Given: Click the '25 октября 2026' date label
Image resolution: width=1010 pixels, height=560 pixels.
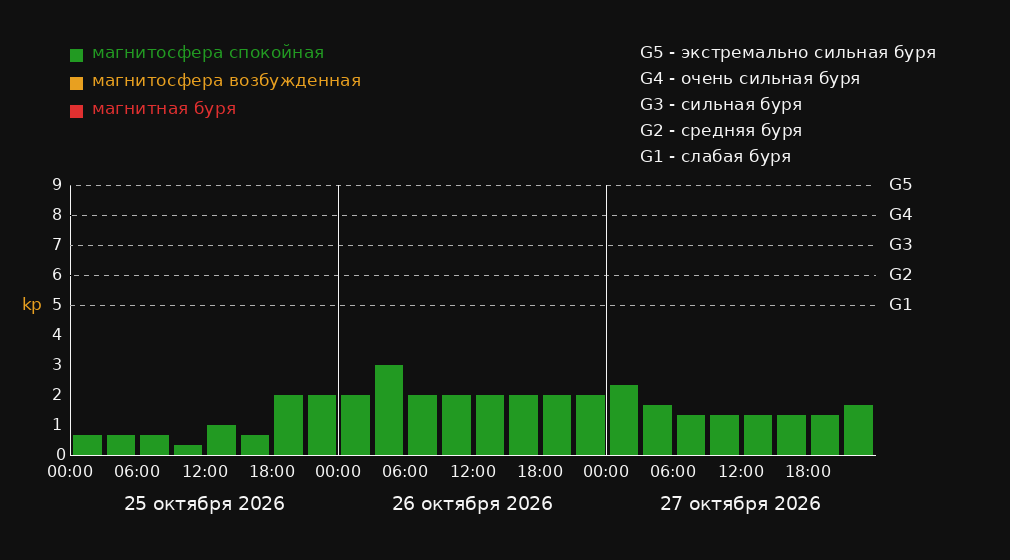Looking at the screenshot, I should [204, 504].
